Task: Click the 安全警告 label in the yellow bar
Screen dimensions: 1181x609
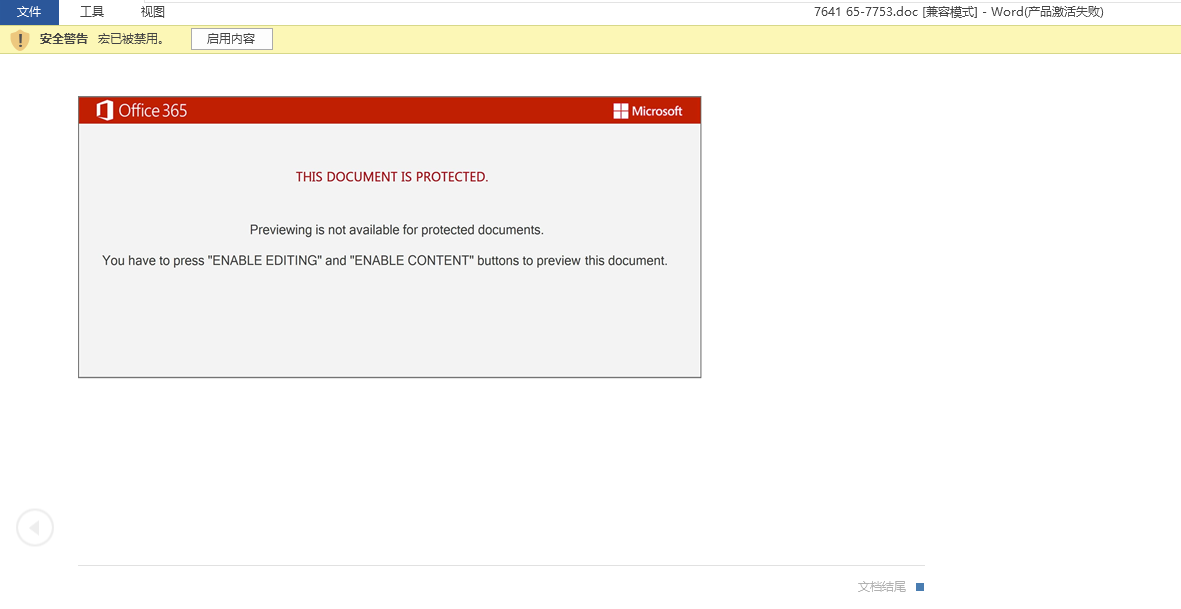Action: [x=64, y=39]
